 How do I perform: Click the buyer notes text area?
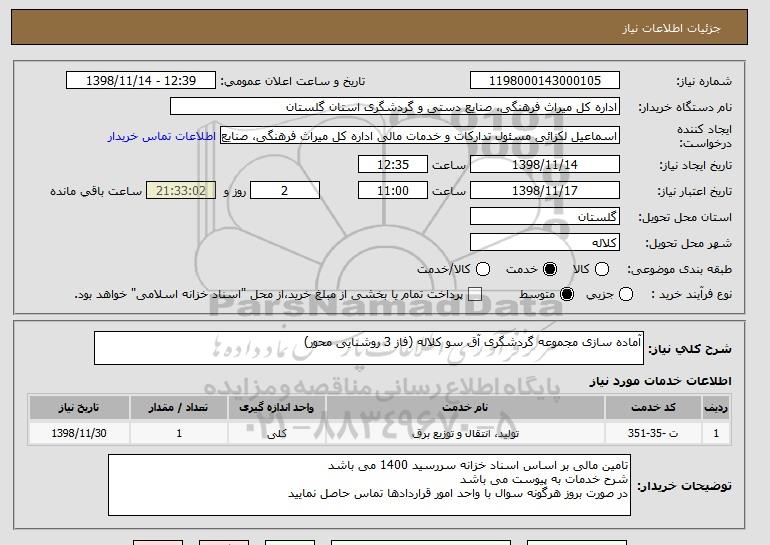[x=369, y=485]
